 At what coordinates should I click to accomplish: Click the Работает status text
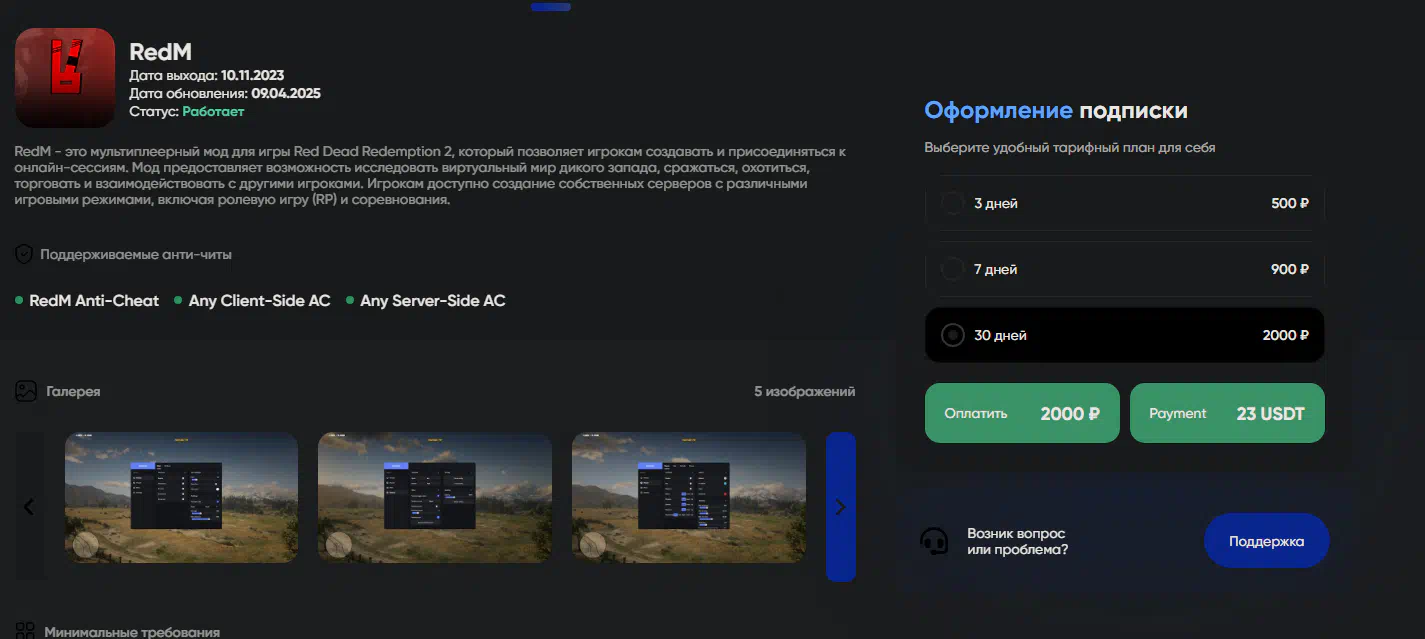pyautogui.click(x=213, y=112)
